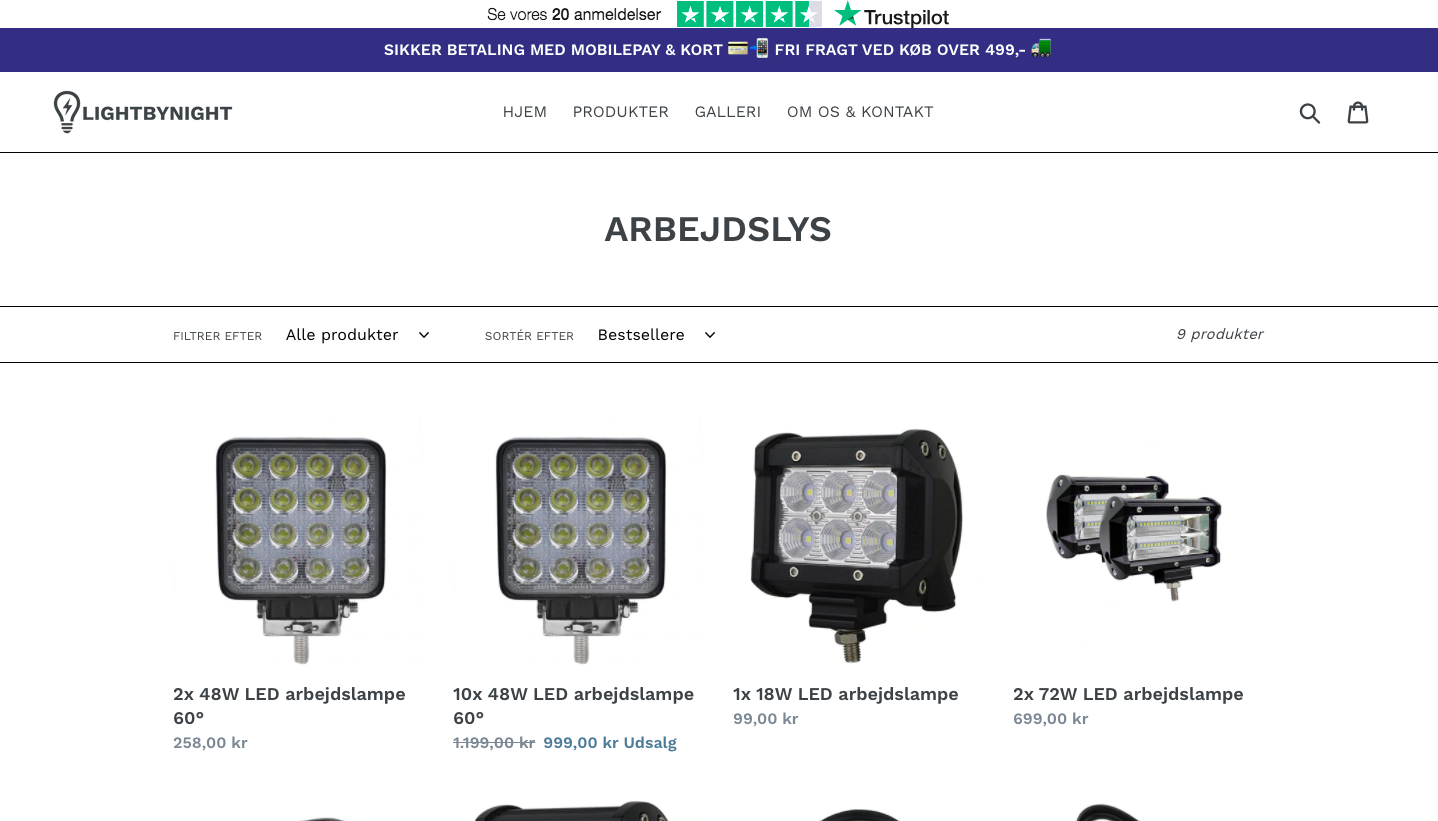This screenshot has height=821, width=1438.
Task: Click the Trustpilot logo
Action: pyautogui.click(x=892, y=14)
